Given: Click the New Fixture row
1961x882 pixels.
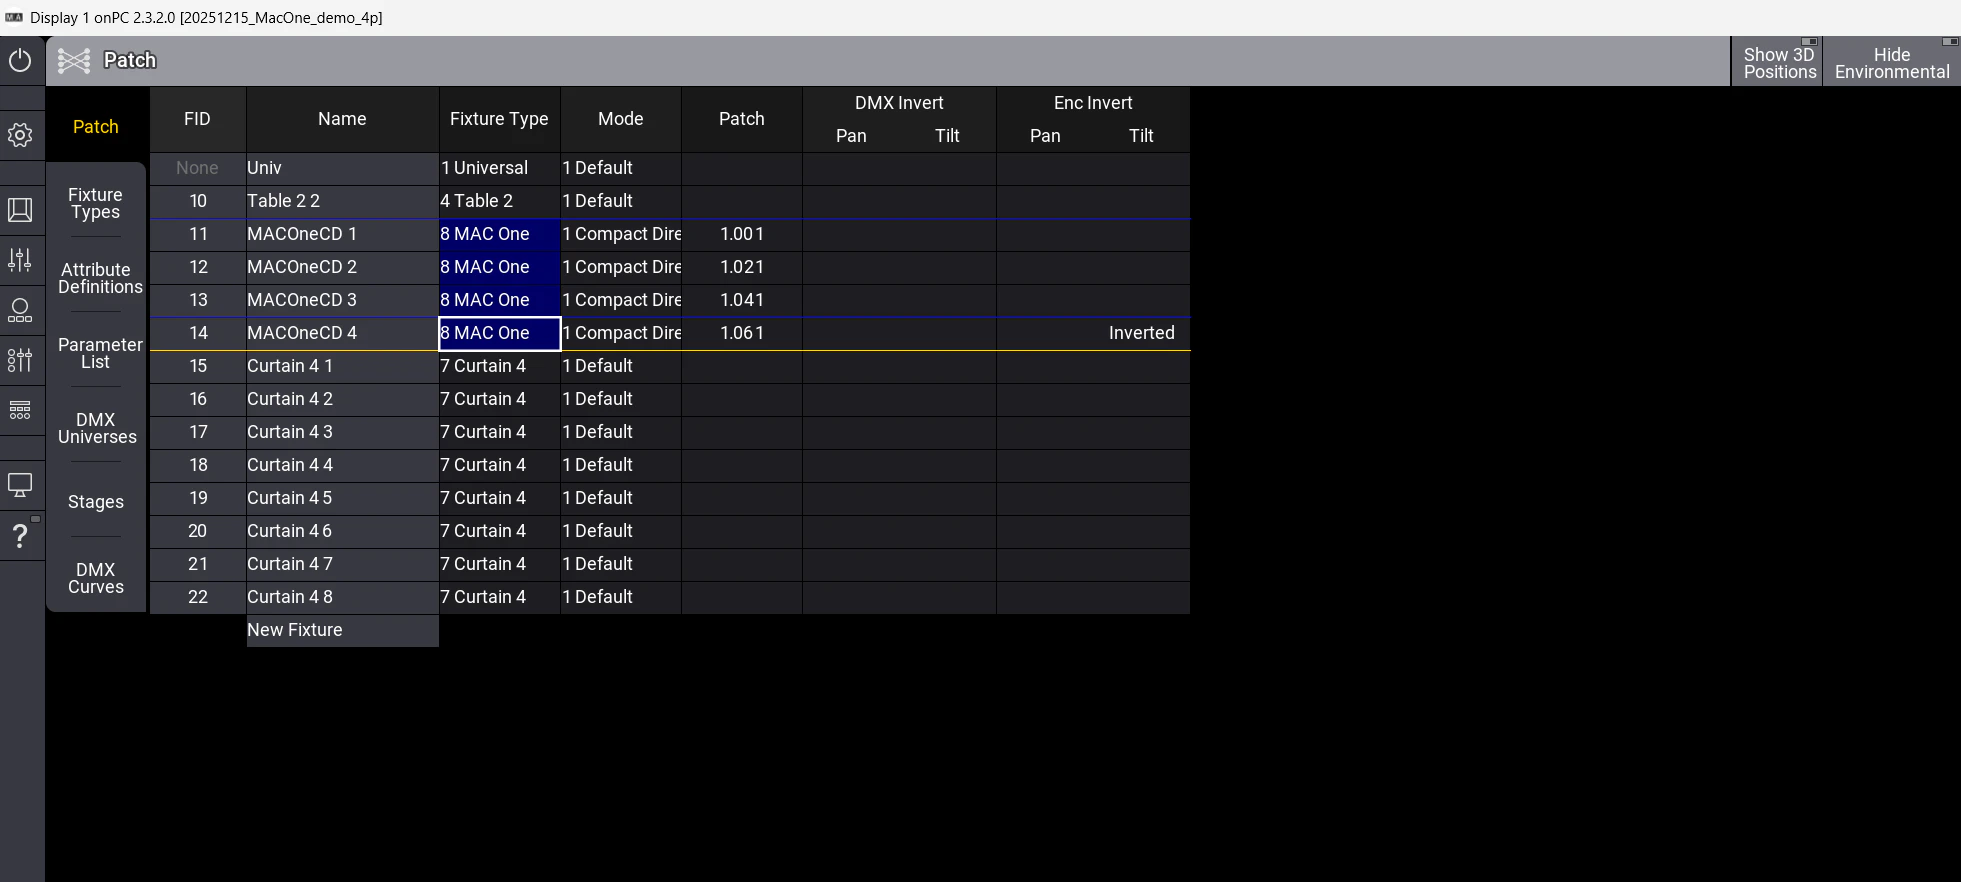Looking at the screenshot, I should 342,630.
